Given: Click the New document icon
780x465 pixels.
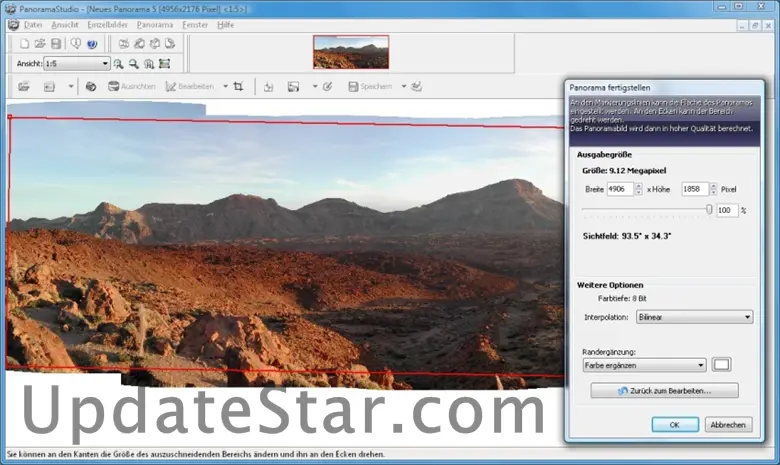Looking at the screenshot, I should [x=24, y=44].
